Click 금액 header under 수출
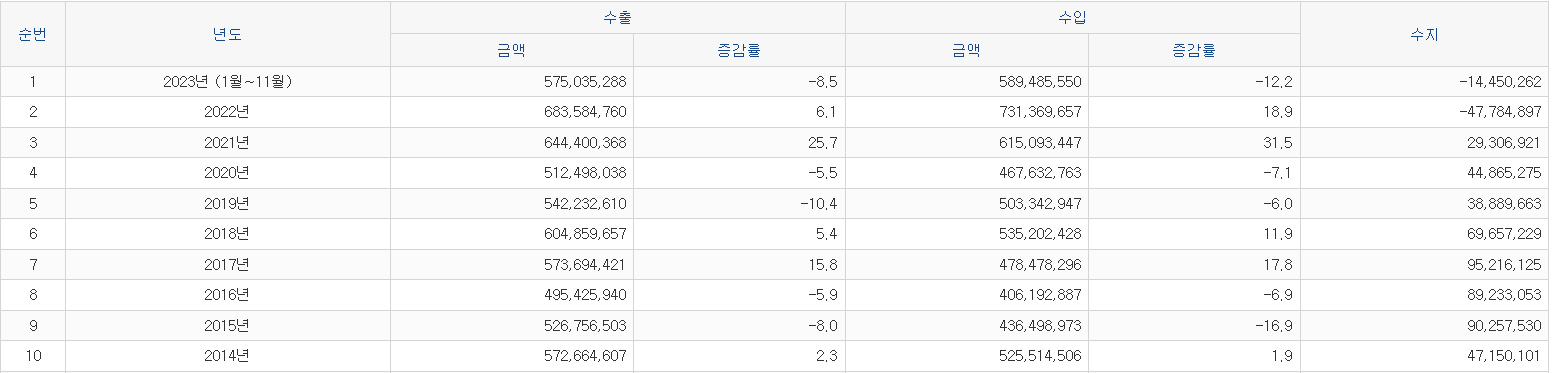 tap(512, 50)
